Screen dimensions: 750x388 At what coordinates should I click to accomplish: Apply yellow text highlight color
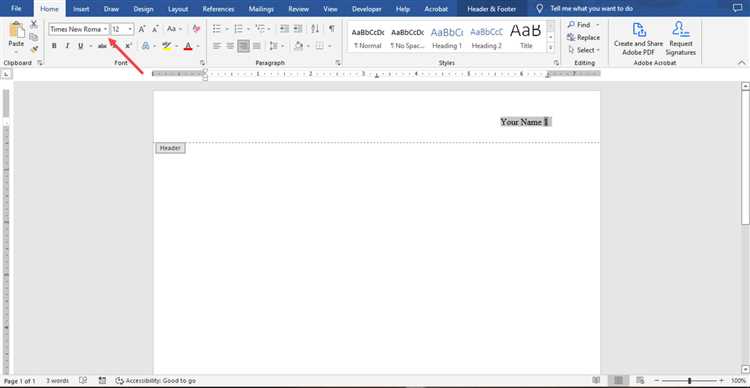pyautogui.click(x=166, y=46)
